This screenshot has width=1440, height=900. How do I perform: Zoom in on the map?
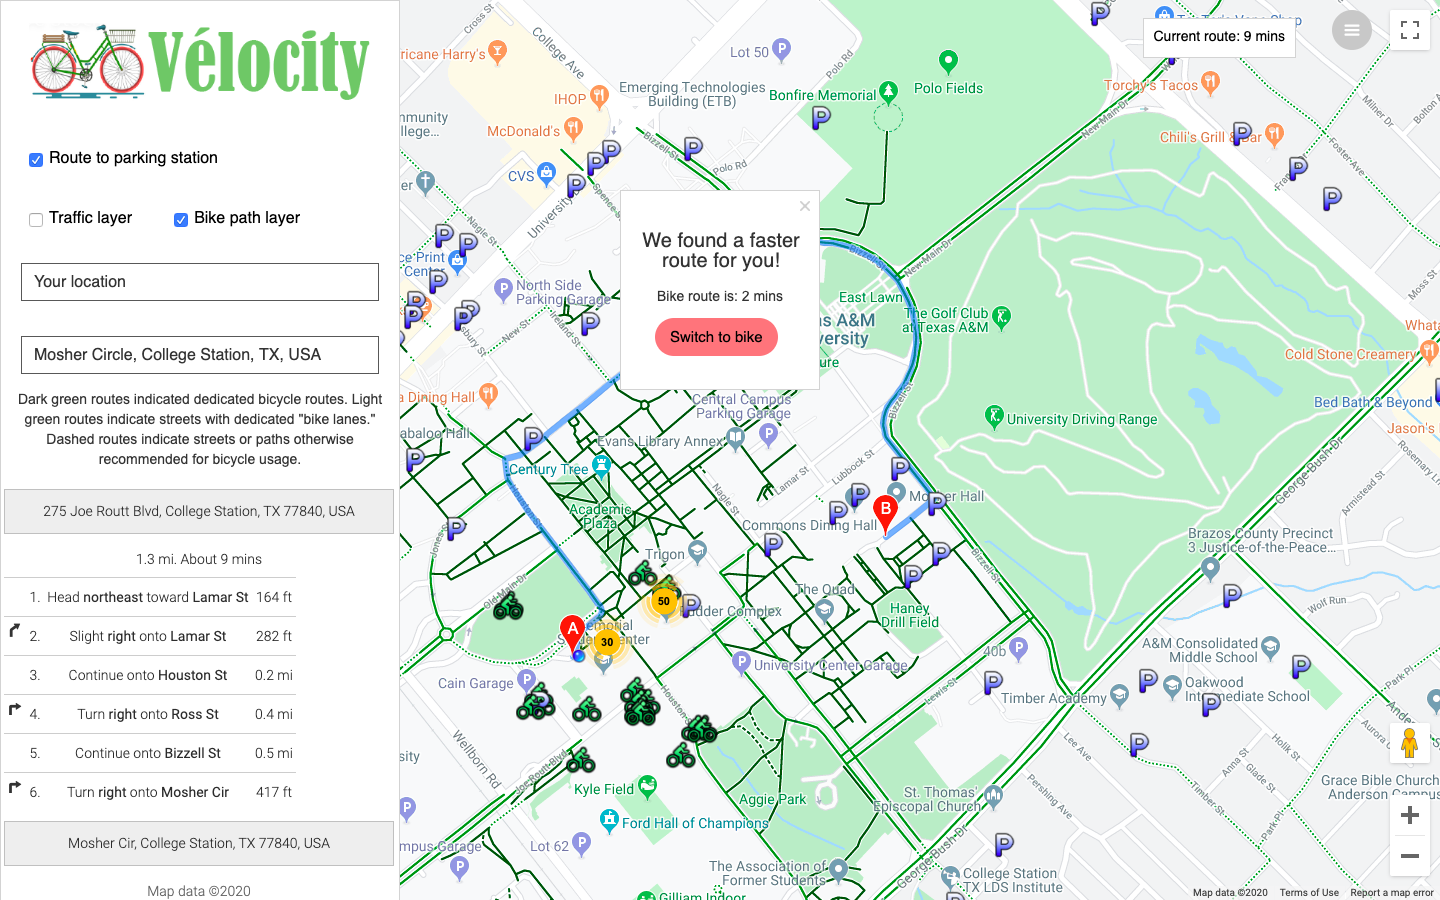(1410, 816)
